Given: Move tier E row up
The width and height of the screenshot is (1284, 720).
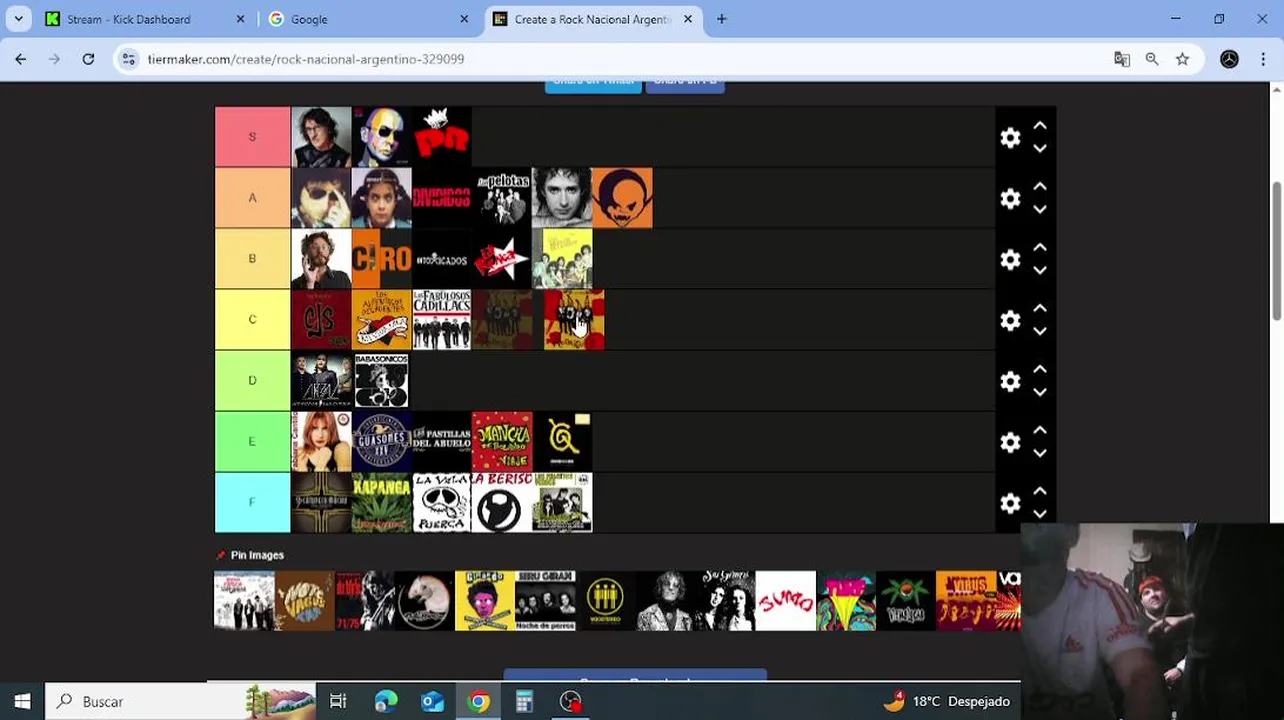Looking at the screenshot, I should pyautogui.click(x=1040, y=431).
